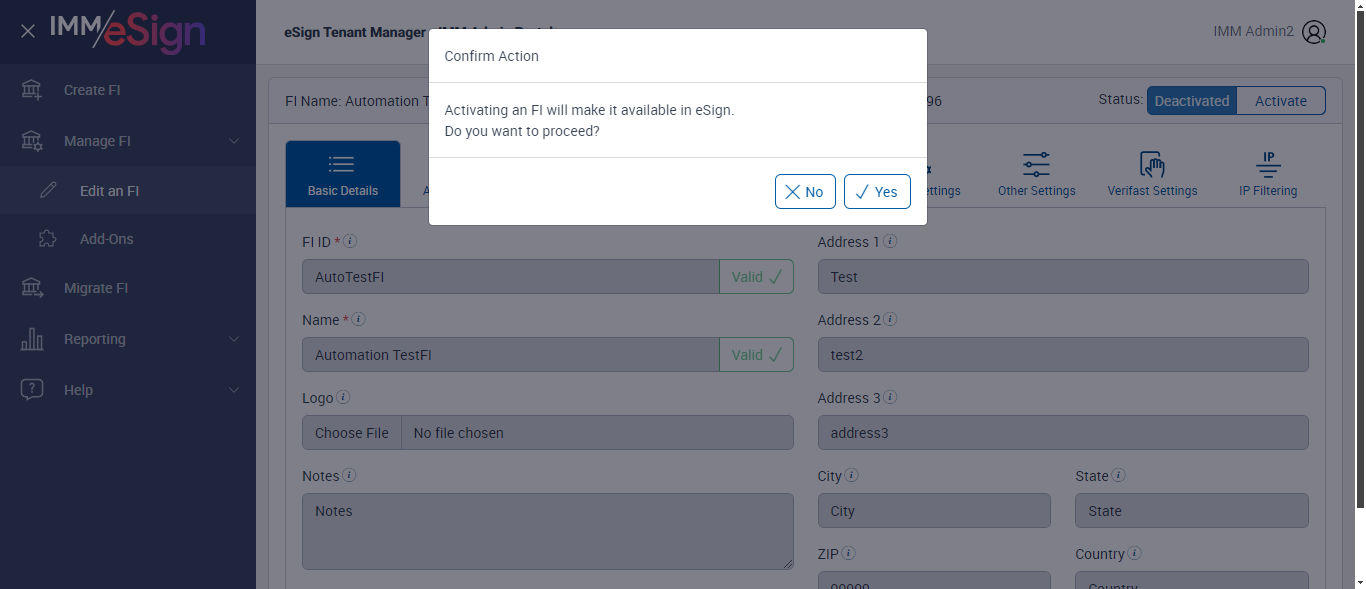1366x589 pixels.
Task: Click the Choose File logo upload button
Action: tap(352, 433)
